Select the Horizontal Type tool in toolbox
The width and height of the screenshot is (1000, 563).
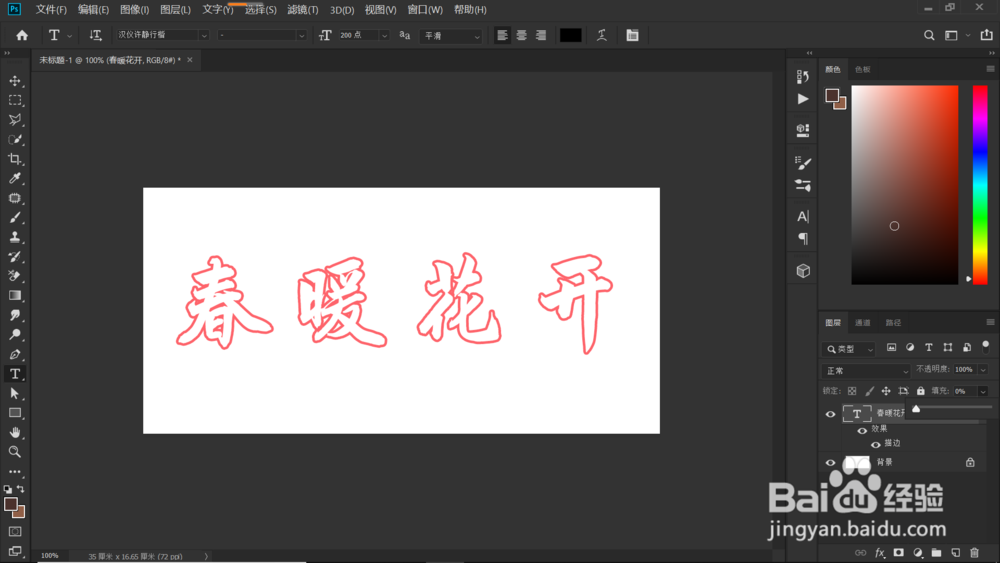tap(15, 374)
